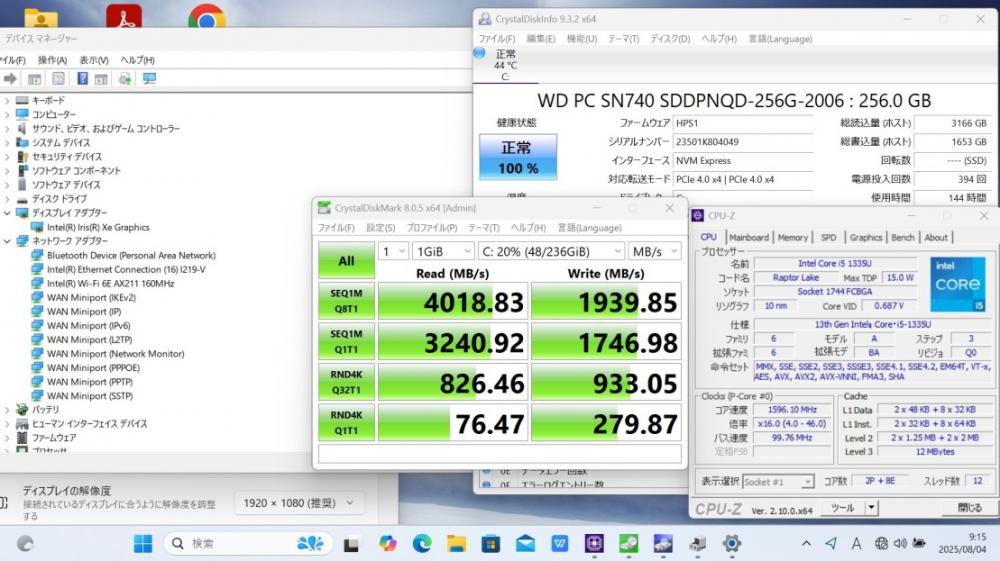This screenshot has height=561, width=1000.
Task: Run the RND4K Q32T1 test
Action: click(346, 382)
